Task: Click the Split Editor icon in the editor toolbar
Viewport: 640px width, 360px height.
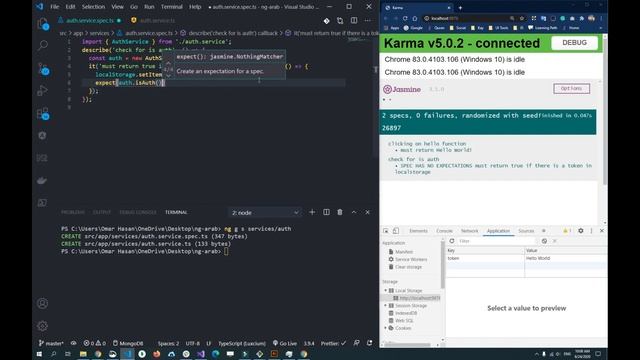Action: pos(354,20)
